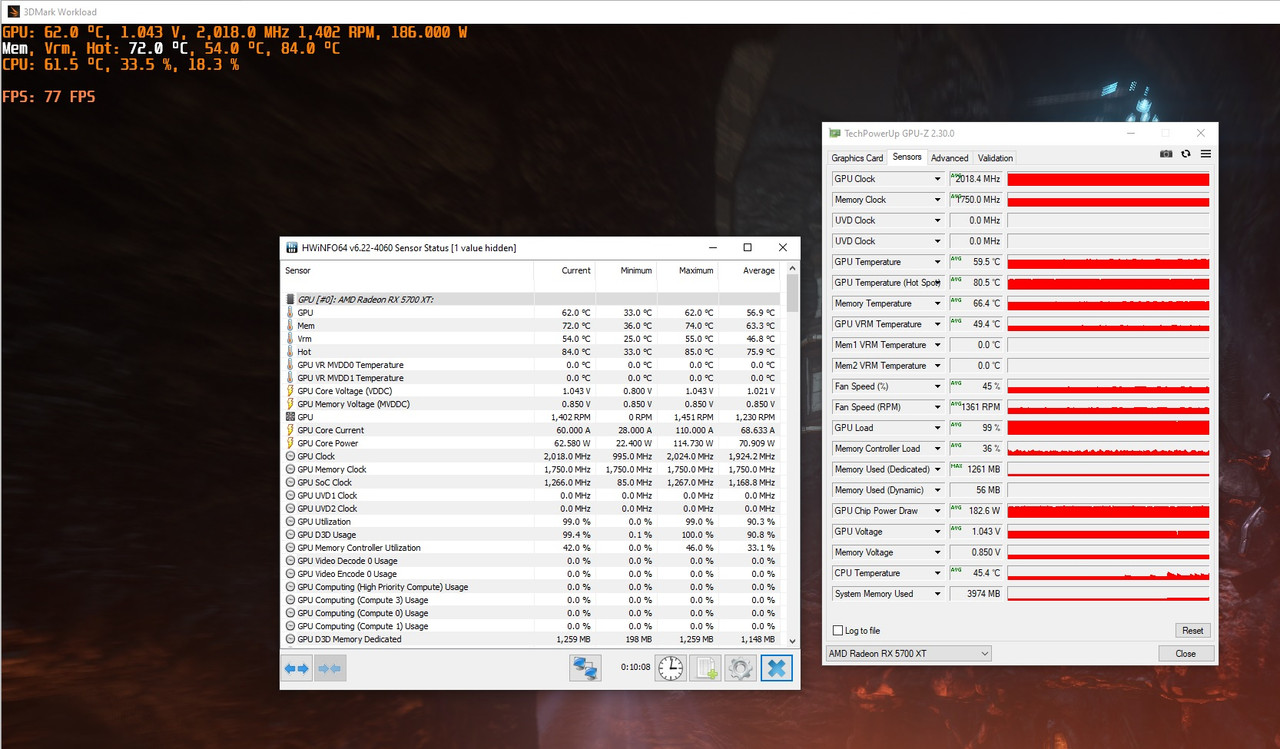Open GPU-Z hamburger menu icon

pos(1206,154)
